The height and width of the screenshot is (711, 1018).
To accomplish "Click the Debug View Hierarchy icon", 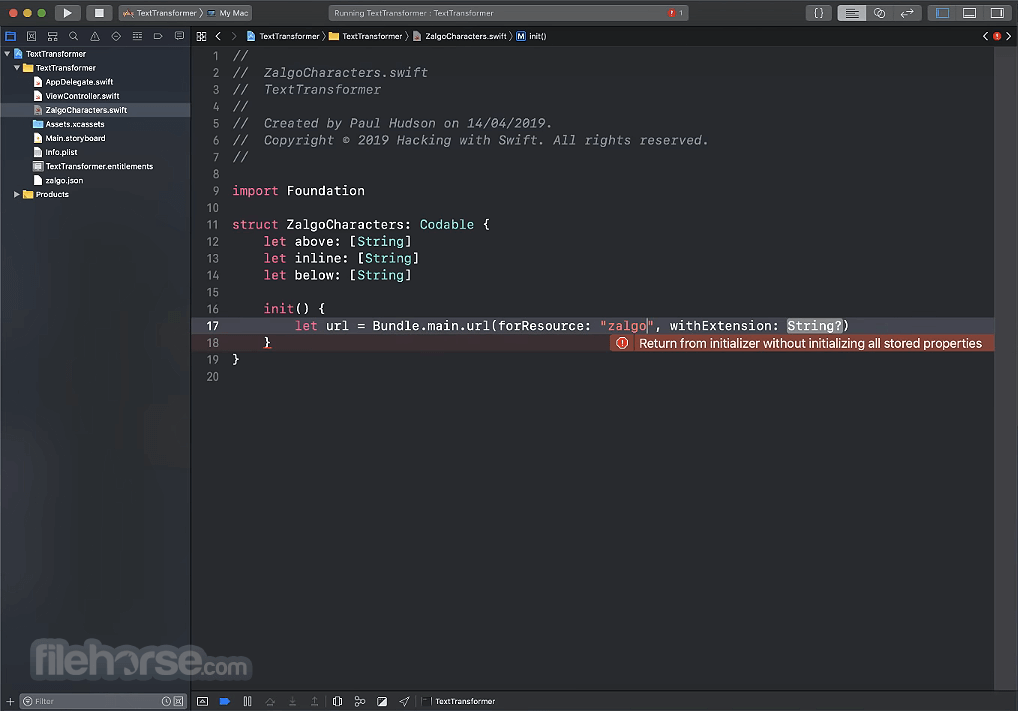I will point(337,701).
